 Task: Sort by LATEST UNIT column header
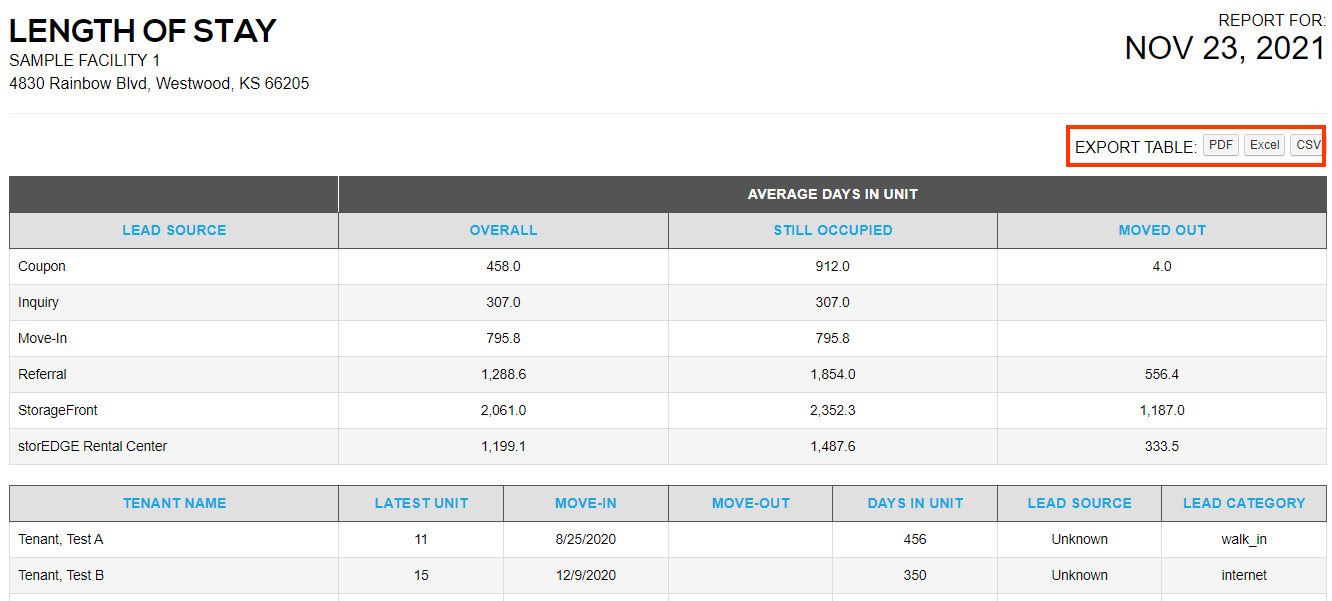tap(421, 503)
